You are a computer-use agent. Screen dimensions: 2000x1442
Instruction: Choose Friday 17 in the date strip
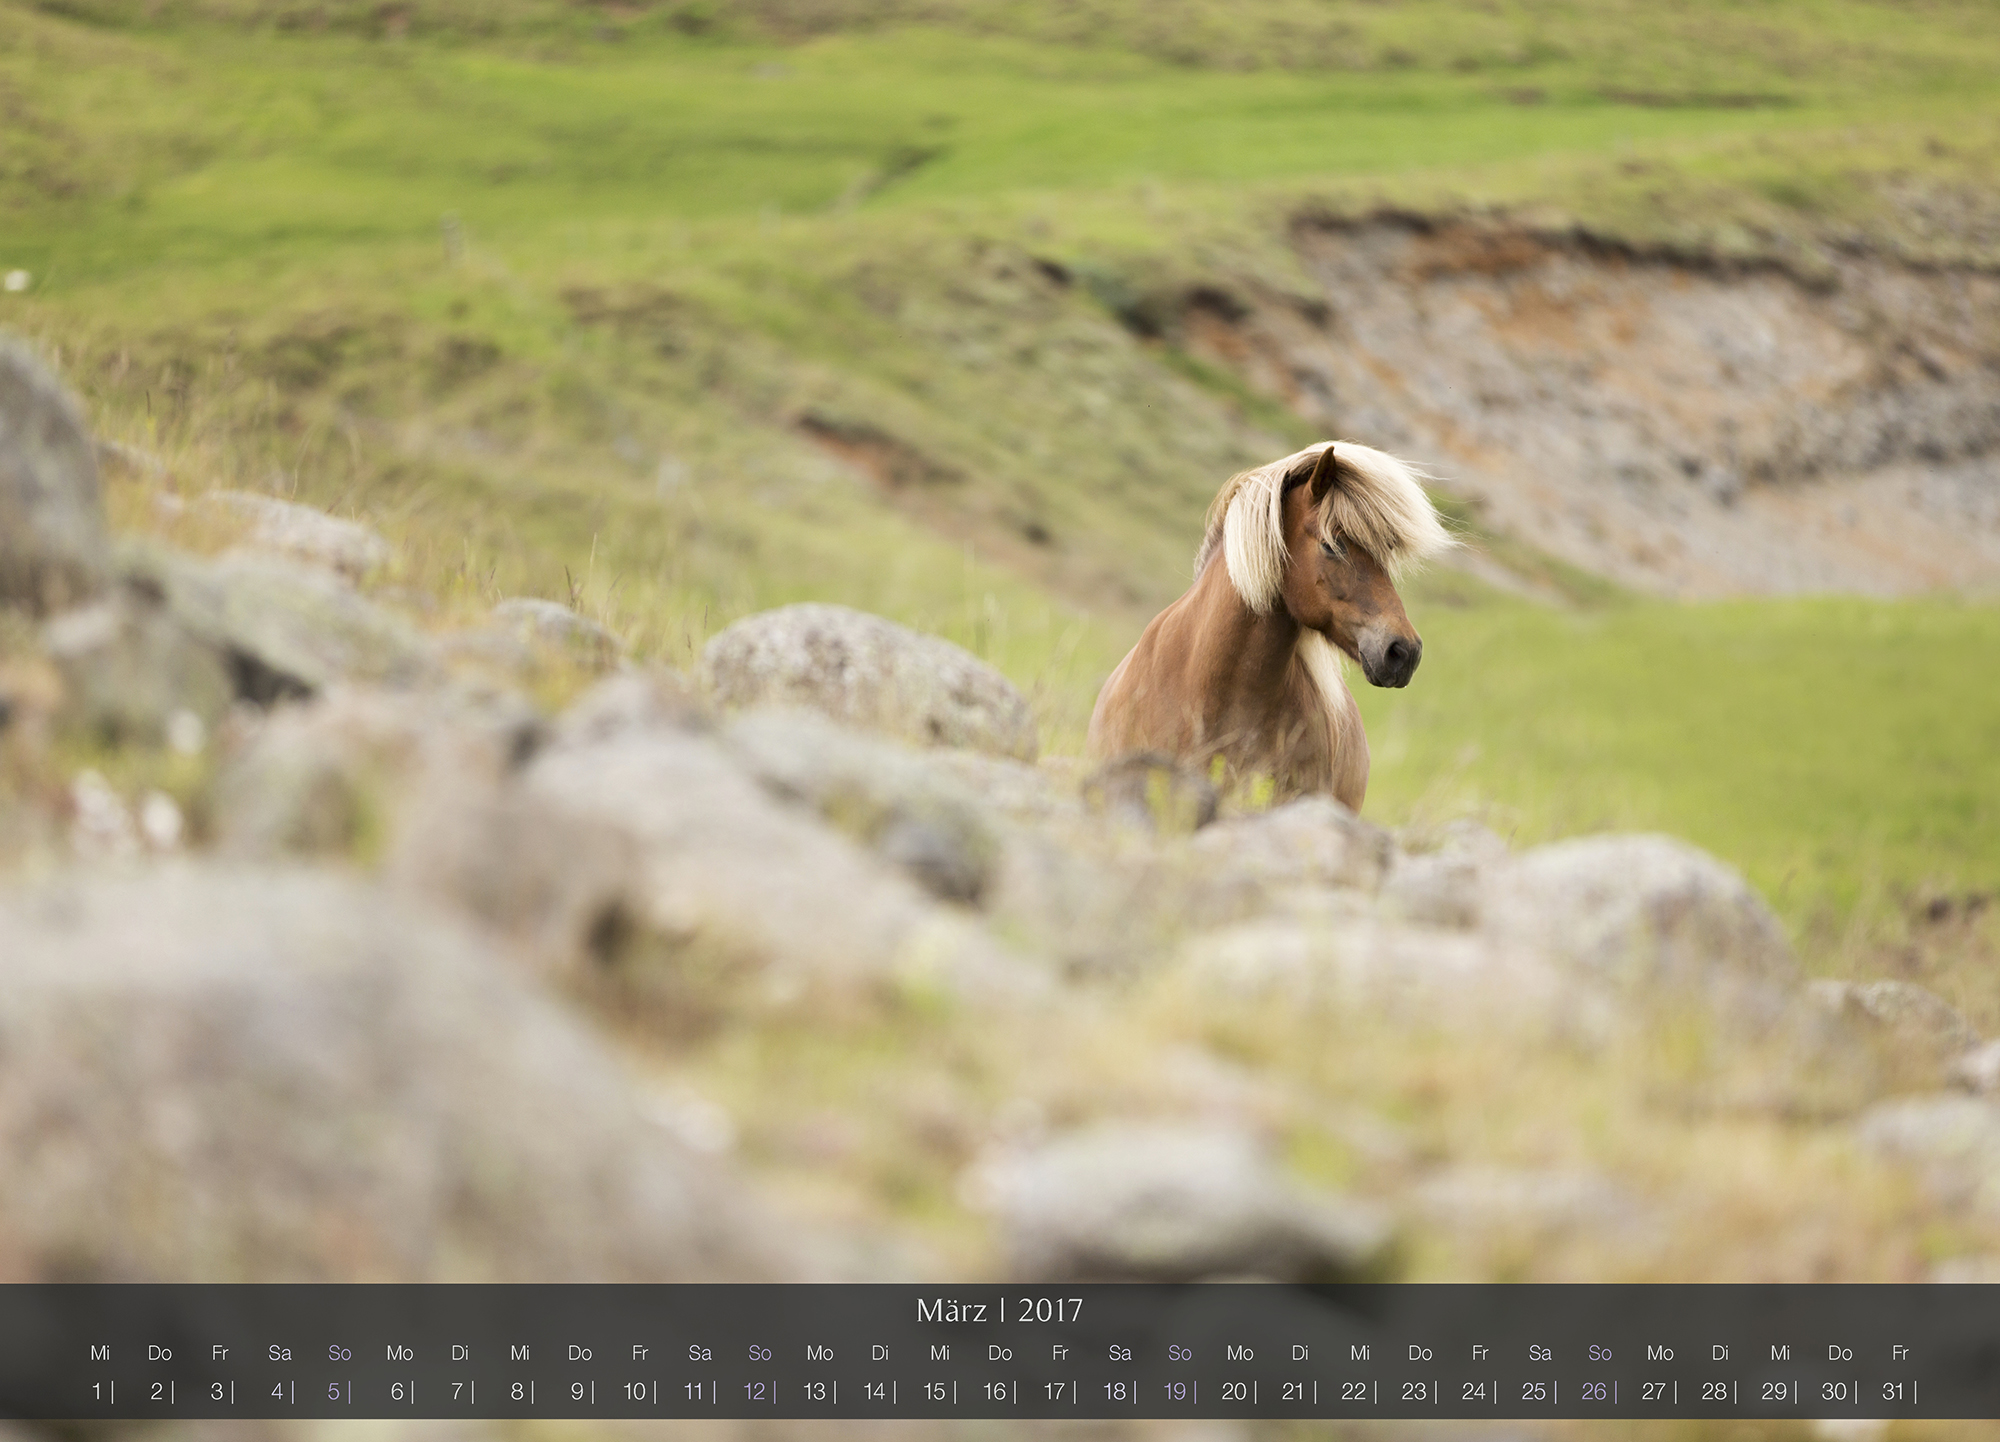pos(1054,1391)
